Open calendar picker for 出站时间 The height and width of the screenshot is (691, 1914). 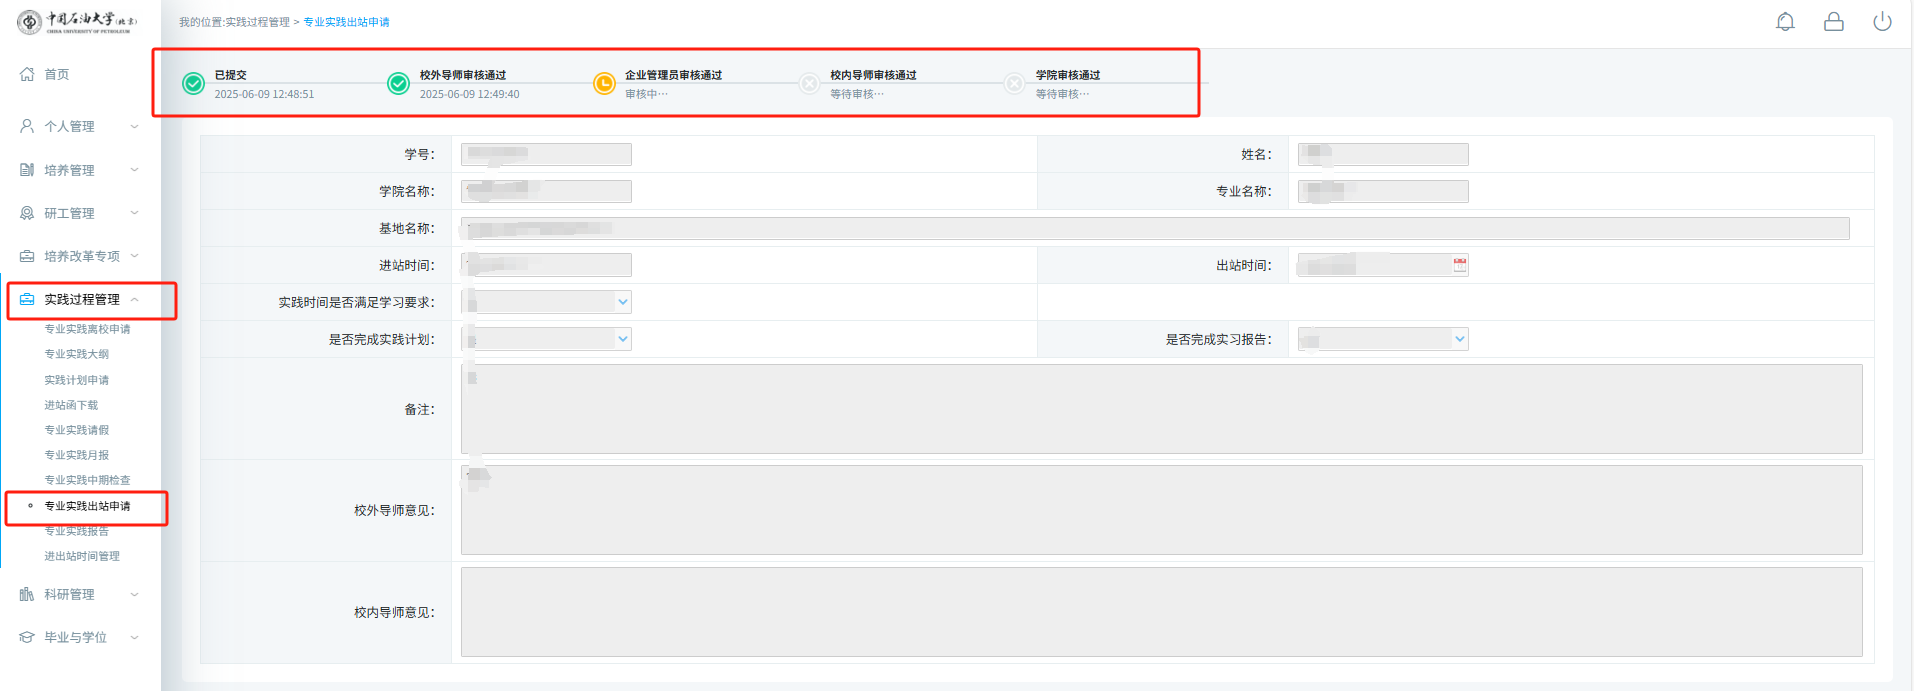coord(1459,265)
